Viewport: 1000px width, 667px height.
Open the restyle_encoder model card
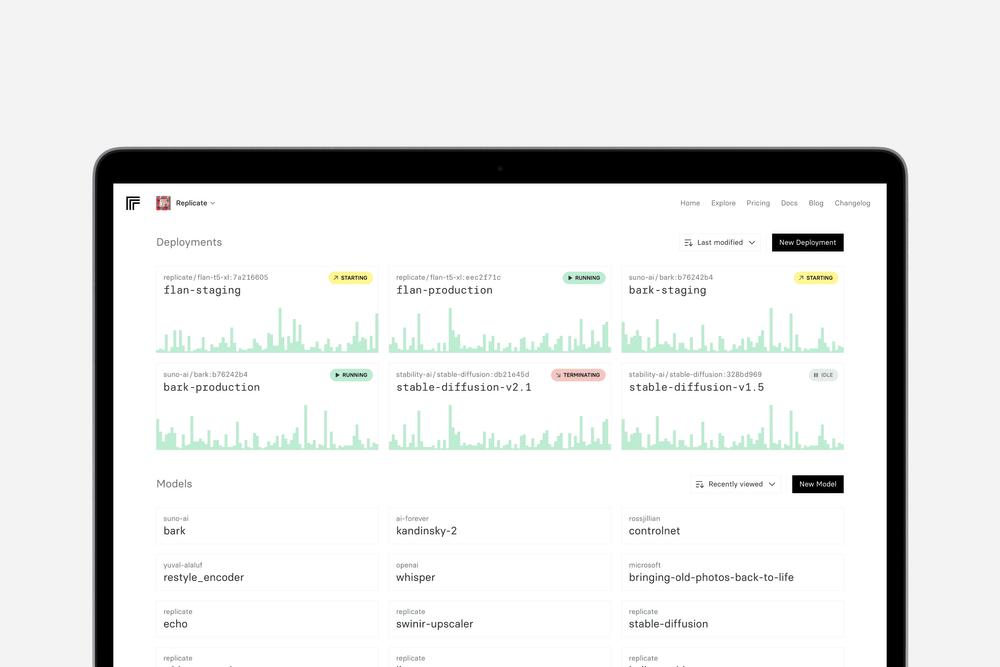(x=267, y=573)
